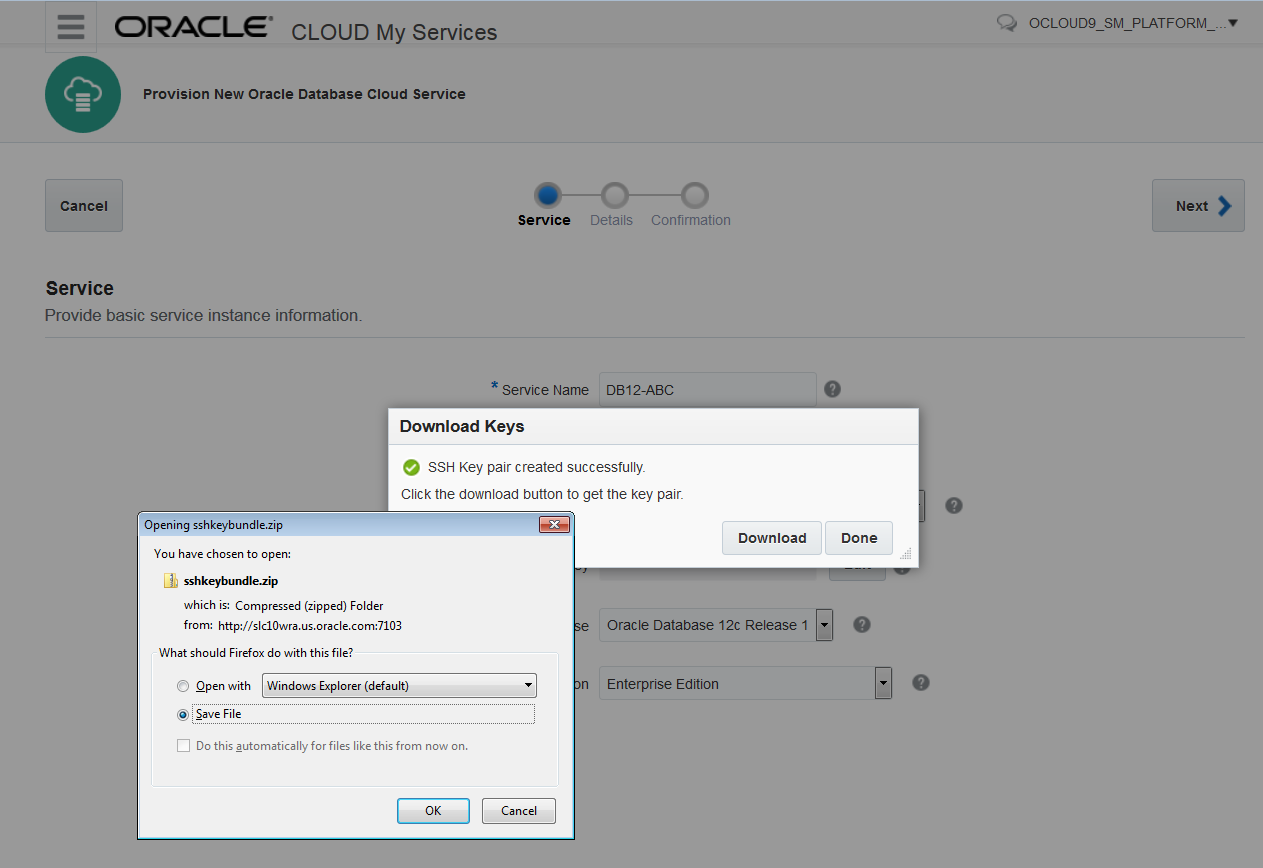Select the Open with radio button
Image resolution: width=1263 pixels, height=868 pixels.
pos(181,686)
